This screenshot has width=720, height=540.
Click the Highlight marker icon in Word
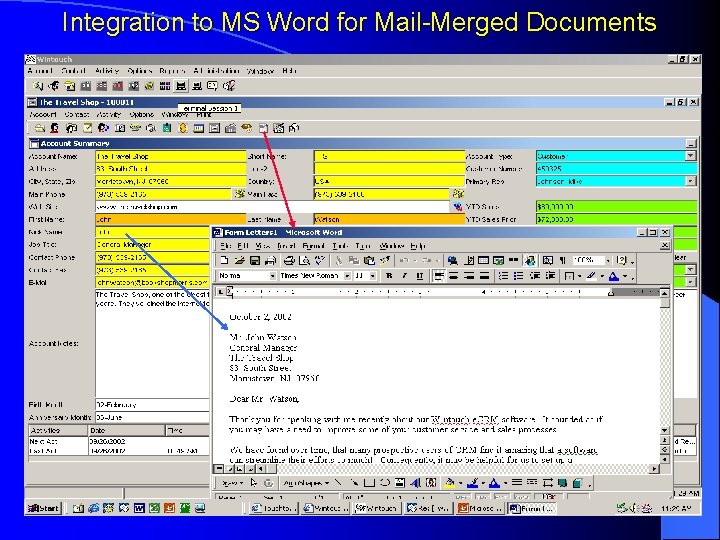coord(591,276)
